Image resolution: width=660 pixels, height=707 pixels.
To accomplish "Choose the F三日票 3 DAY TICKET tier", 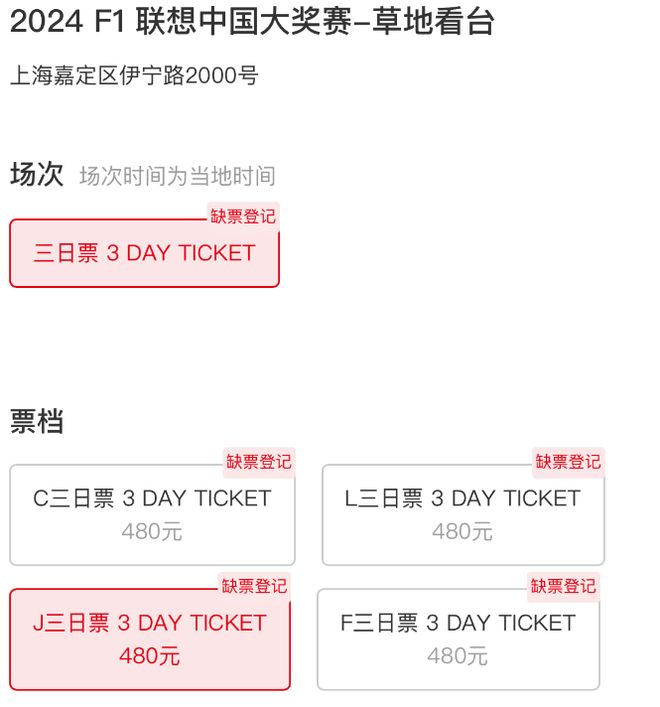I will (458, 623).
